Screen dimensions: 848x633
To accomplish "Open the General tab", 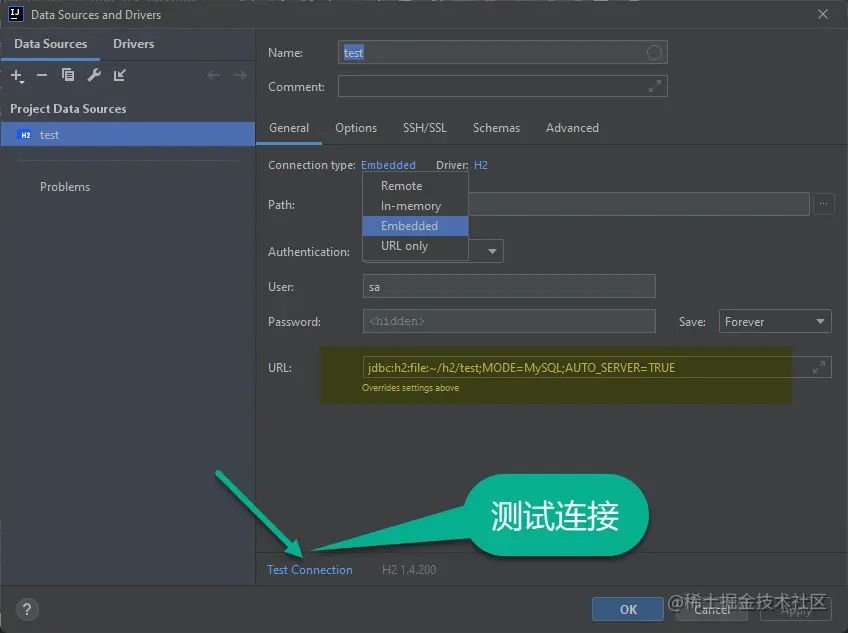I will click(x=289, y=128).
